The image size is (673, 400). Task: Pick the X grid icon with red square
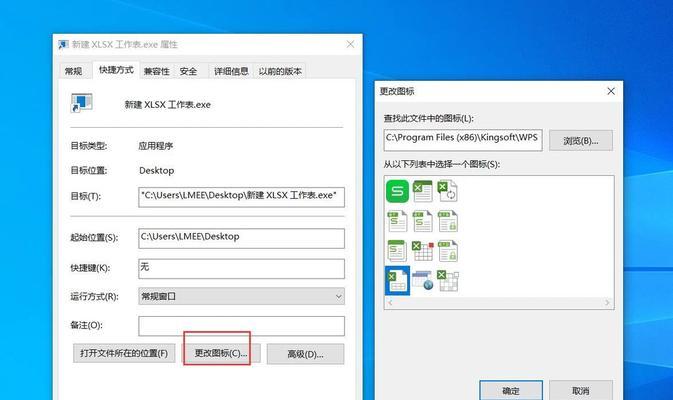(x=423, y=251)
